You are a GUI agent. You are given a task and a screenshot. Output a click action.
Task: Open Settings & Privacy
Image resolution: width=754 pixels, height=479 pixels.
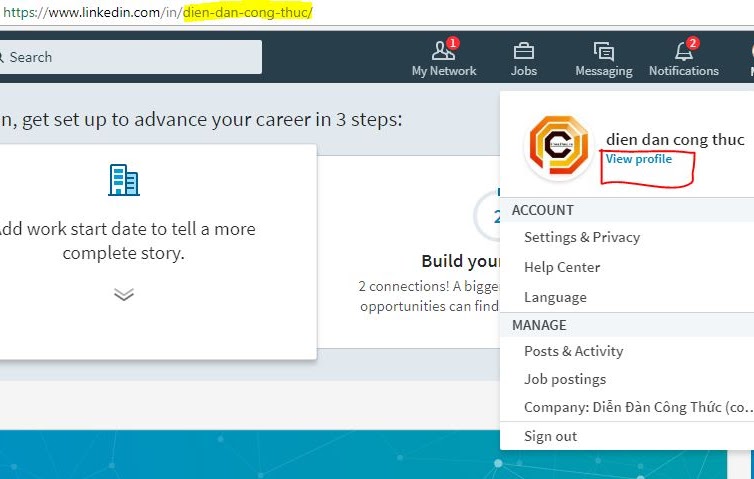pyautogui.click(x=582, y=237)
